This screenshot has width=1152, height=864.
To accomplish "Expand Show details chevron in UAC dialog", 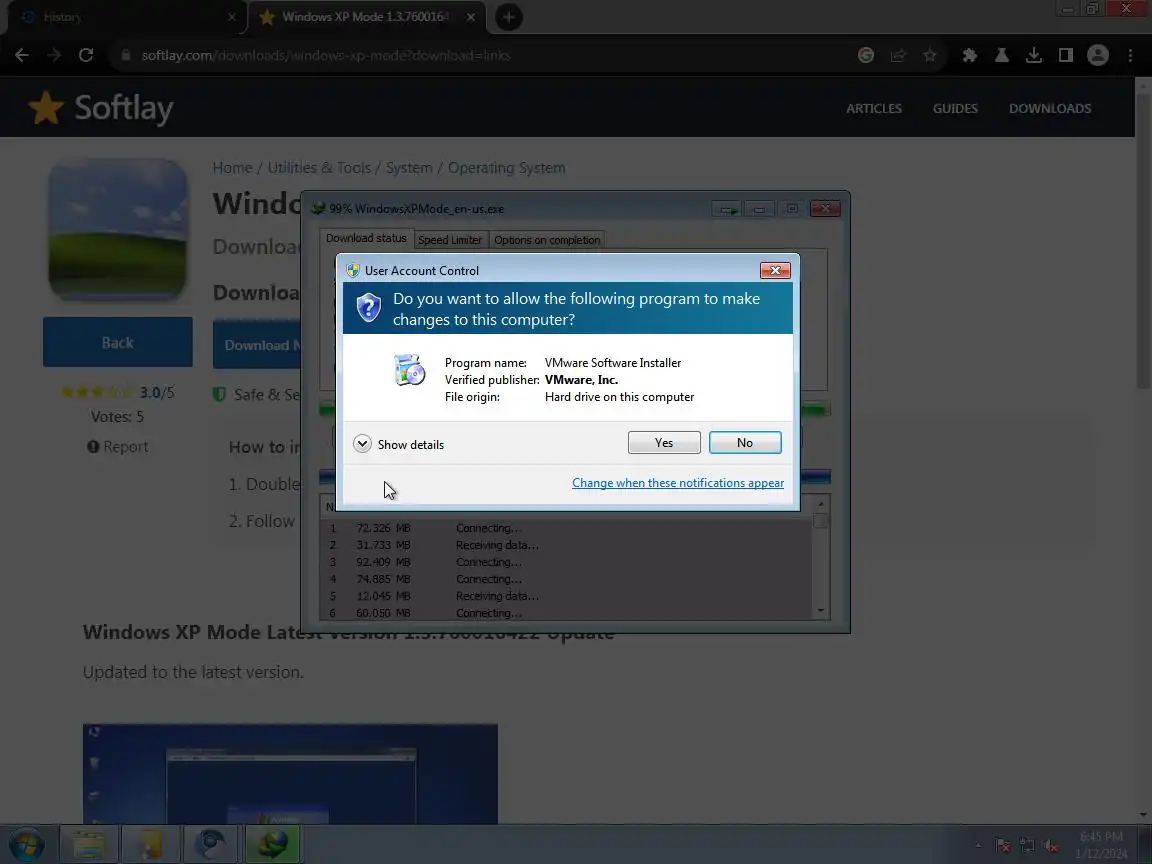I will 362,444.
